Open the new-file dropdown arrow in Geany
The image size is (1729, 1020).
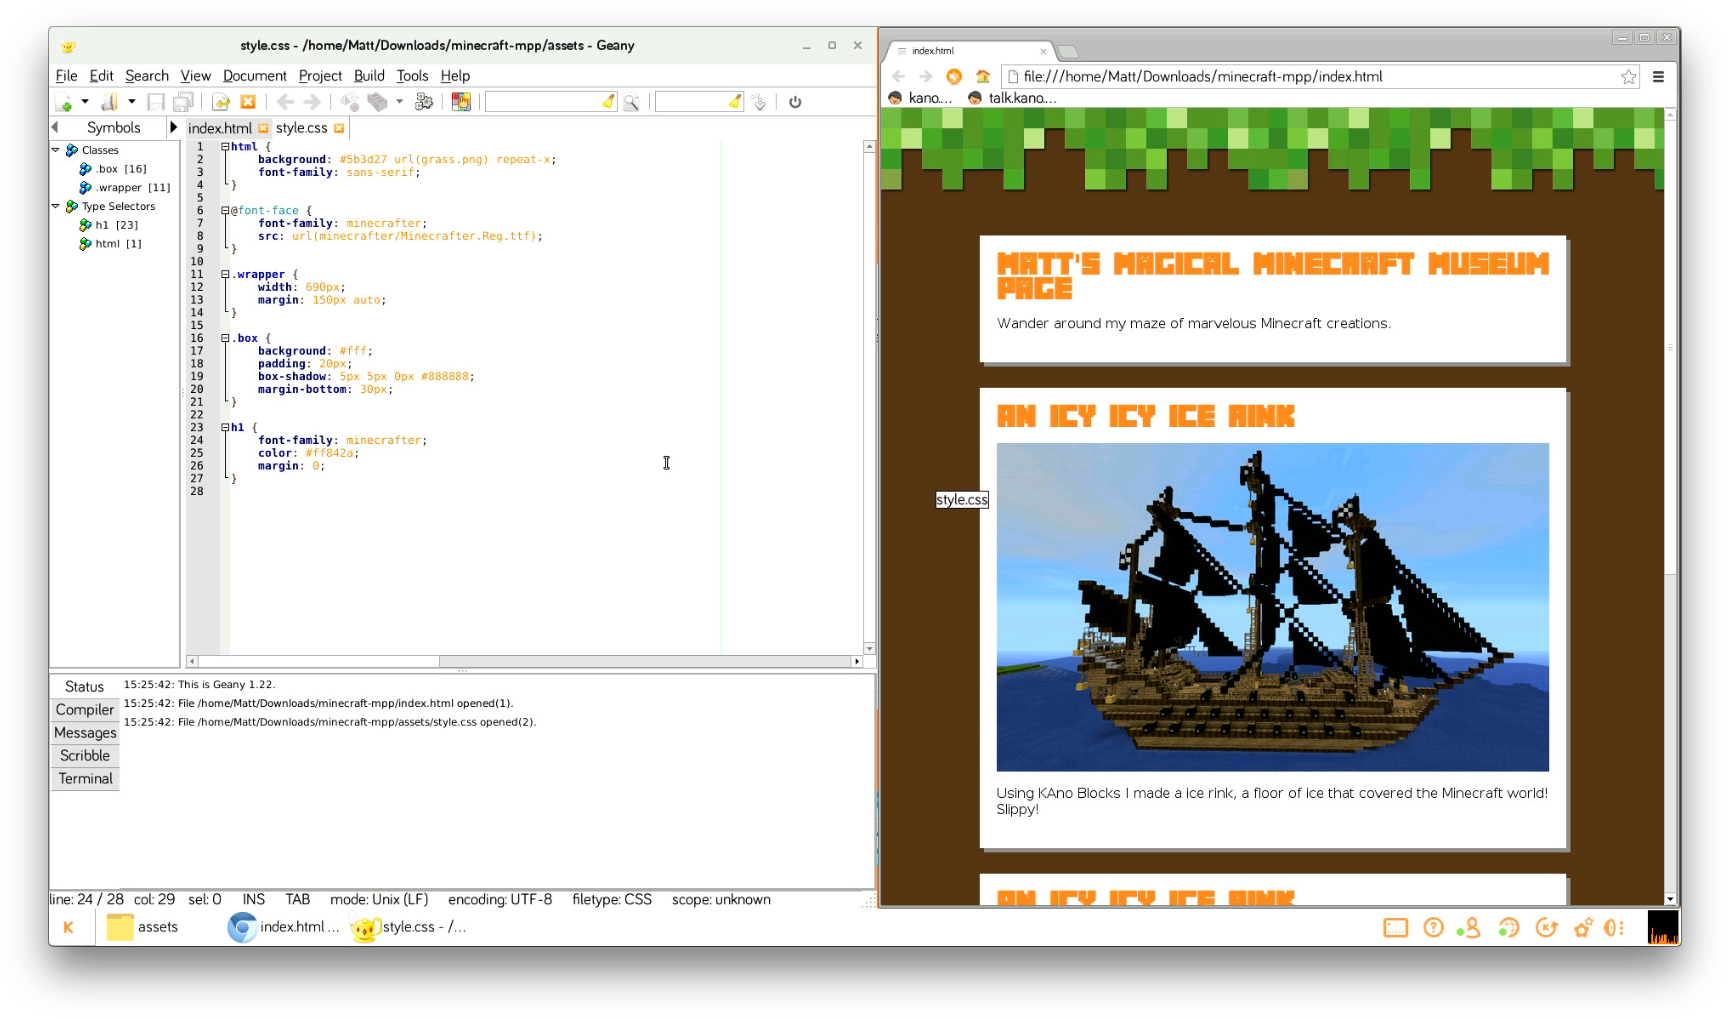[x=84, y=101]
